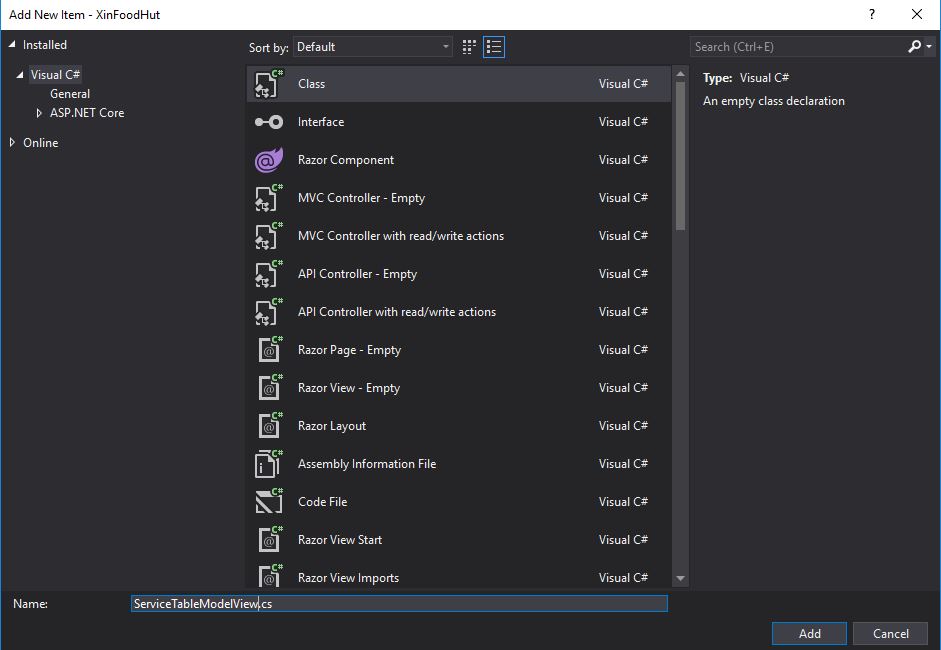Click "An empty class declaration" description
This screenshot has width=941, height=650.
pyautogui.click(x=774, y=101)
